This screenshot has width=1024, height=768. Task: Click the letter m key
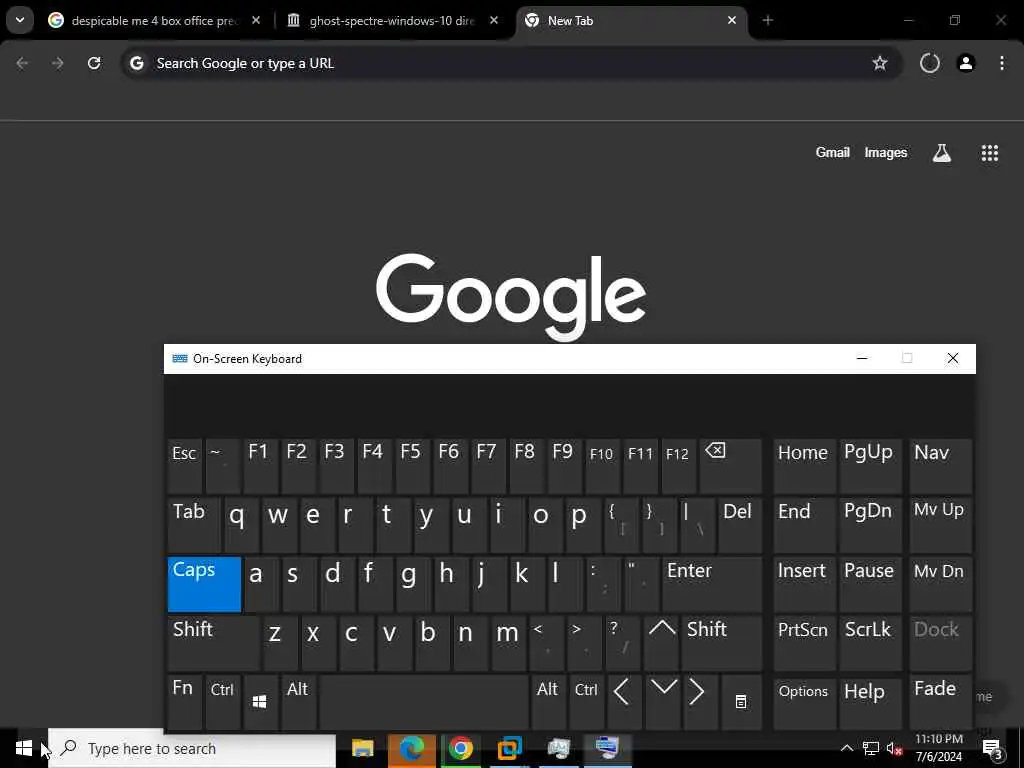point(508,643)
